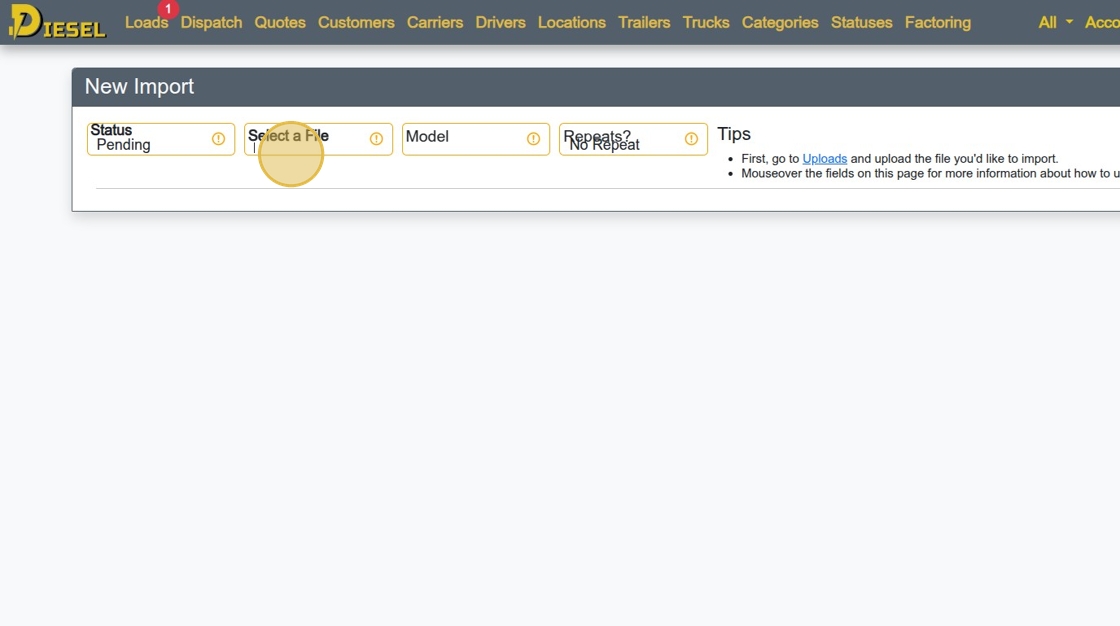Click the info icon in Model field
Screen dimensions: 1120x626
click(x=534, y=139)
